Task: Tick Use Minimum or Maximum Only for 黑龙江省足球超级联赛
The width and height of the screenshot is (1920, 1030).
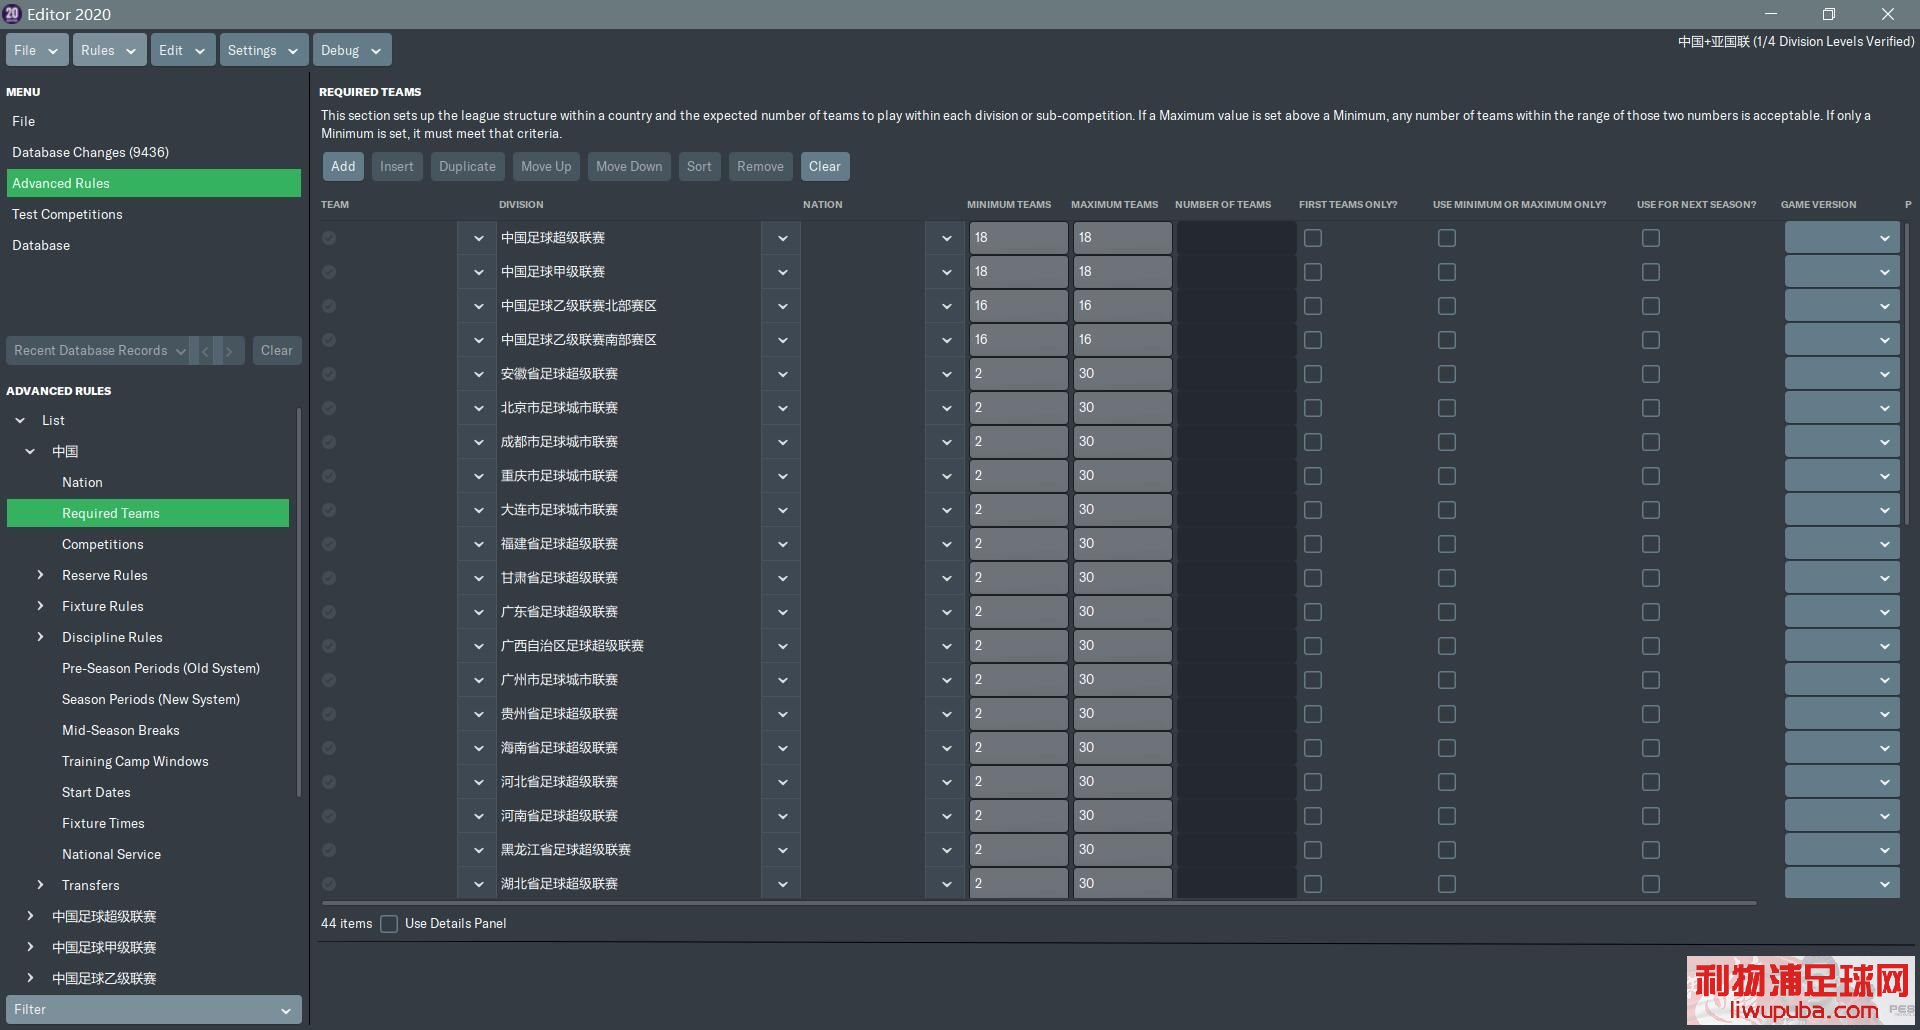Action: coord(1447,850)
